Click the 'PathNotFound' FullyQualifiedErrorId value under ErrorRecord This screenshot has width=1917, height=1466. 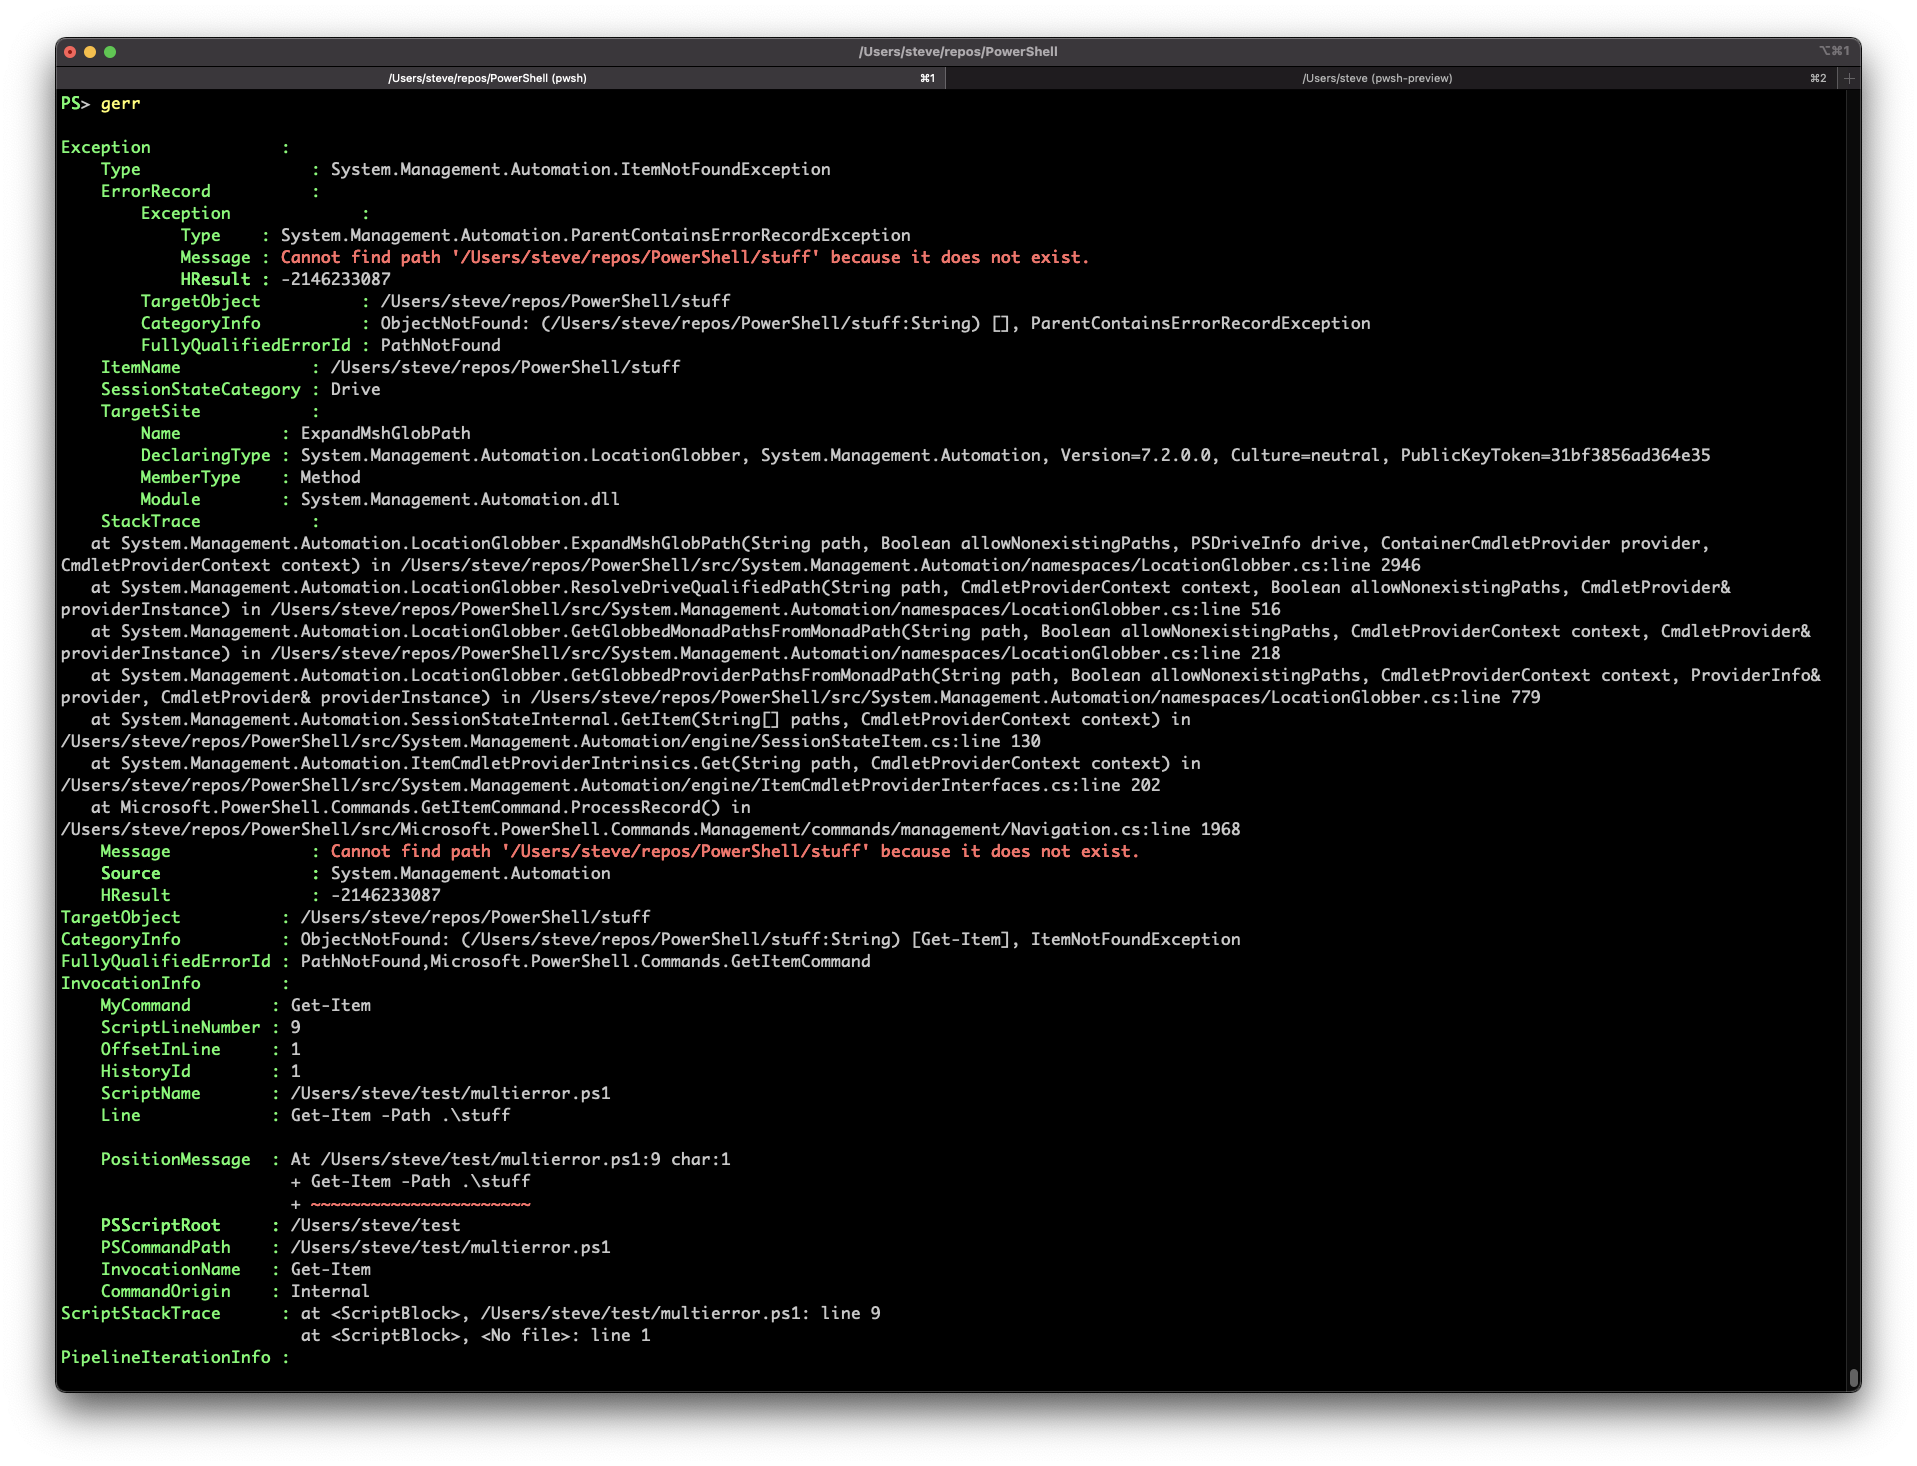coord(440,345)
